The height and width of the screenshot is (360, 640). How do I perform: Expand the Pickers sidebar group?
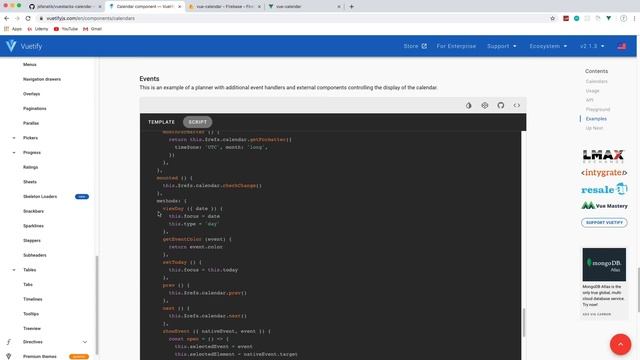[x=14, y=138]
